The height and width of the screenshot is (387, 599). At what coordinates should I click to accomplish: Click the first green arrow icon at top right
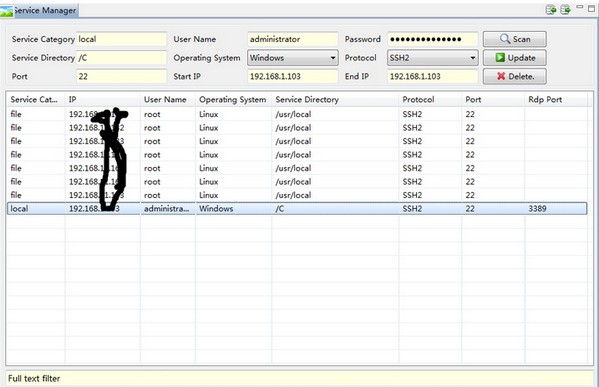click(550, 10)
